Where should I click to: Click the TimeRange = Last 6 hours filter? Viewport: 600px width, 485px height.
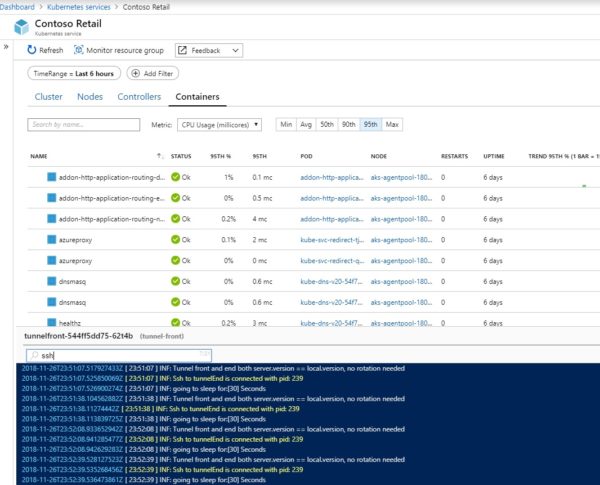pyautogui.click(x=74, y=73)
